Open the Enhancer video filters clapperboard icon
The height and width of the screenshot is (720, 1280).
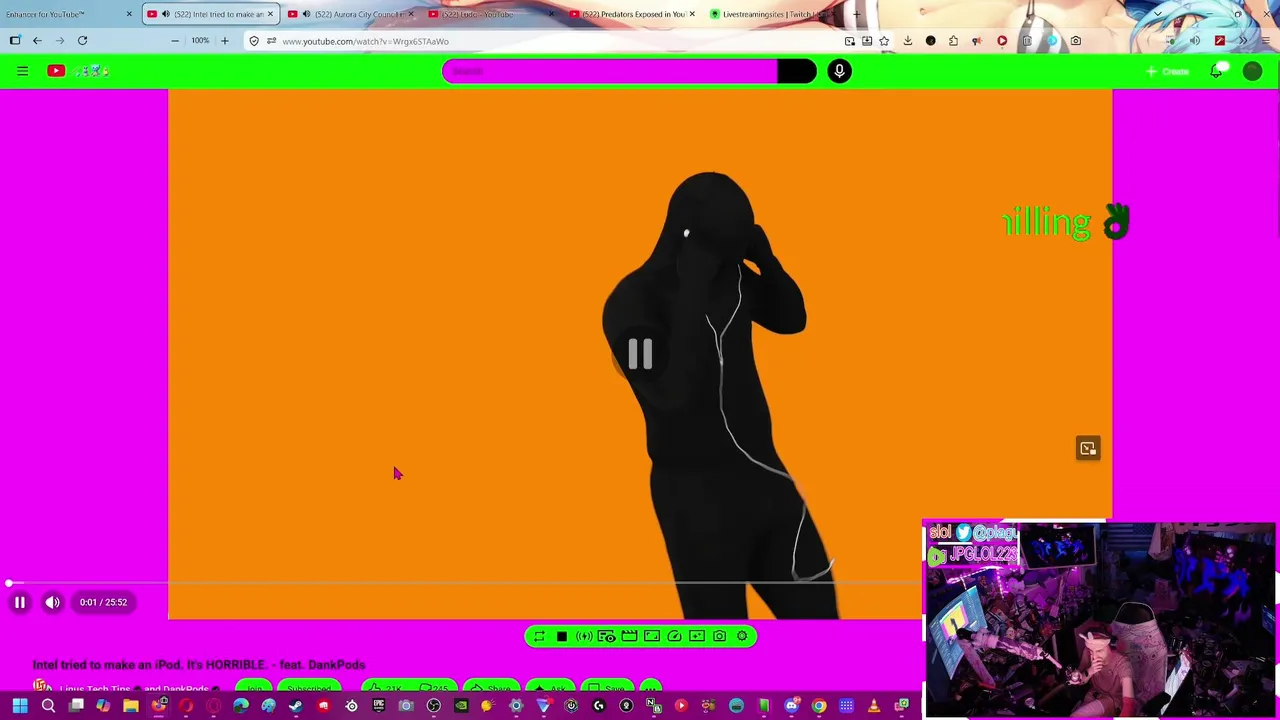(x=629, y=636)
